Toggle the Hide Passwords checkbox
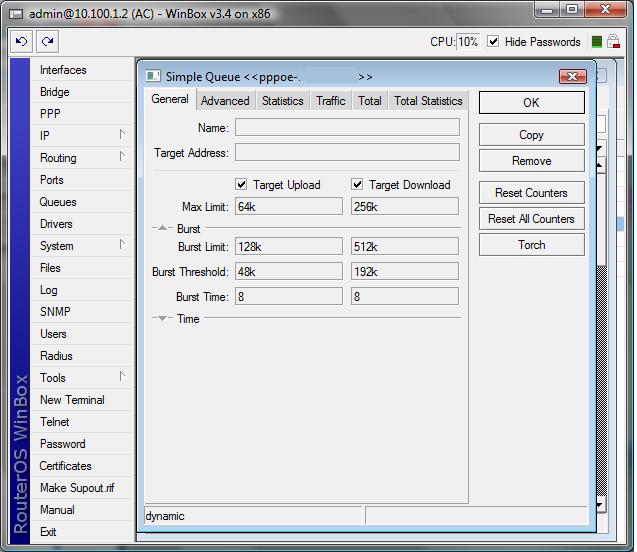Viewport: 637px width, 552px height. point(493,41)
